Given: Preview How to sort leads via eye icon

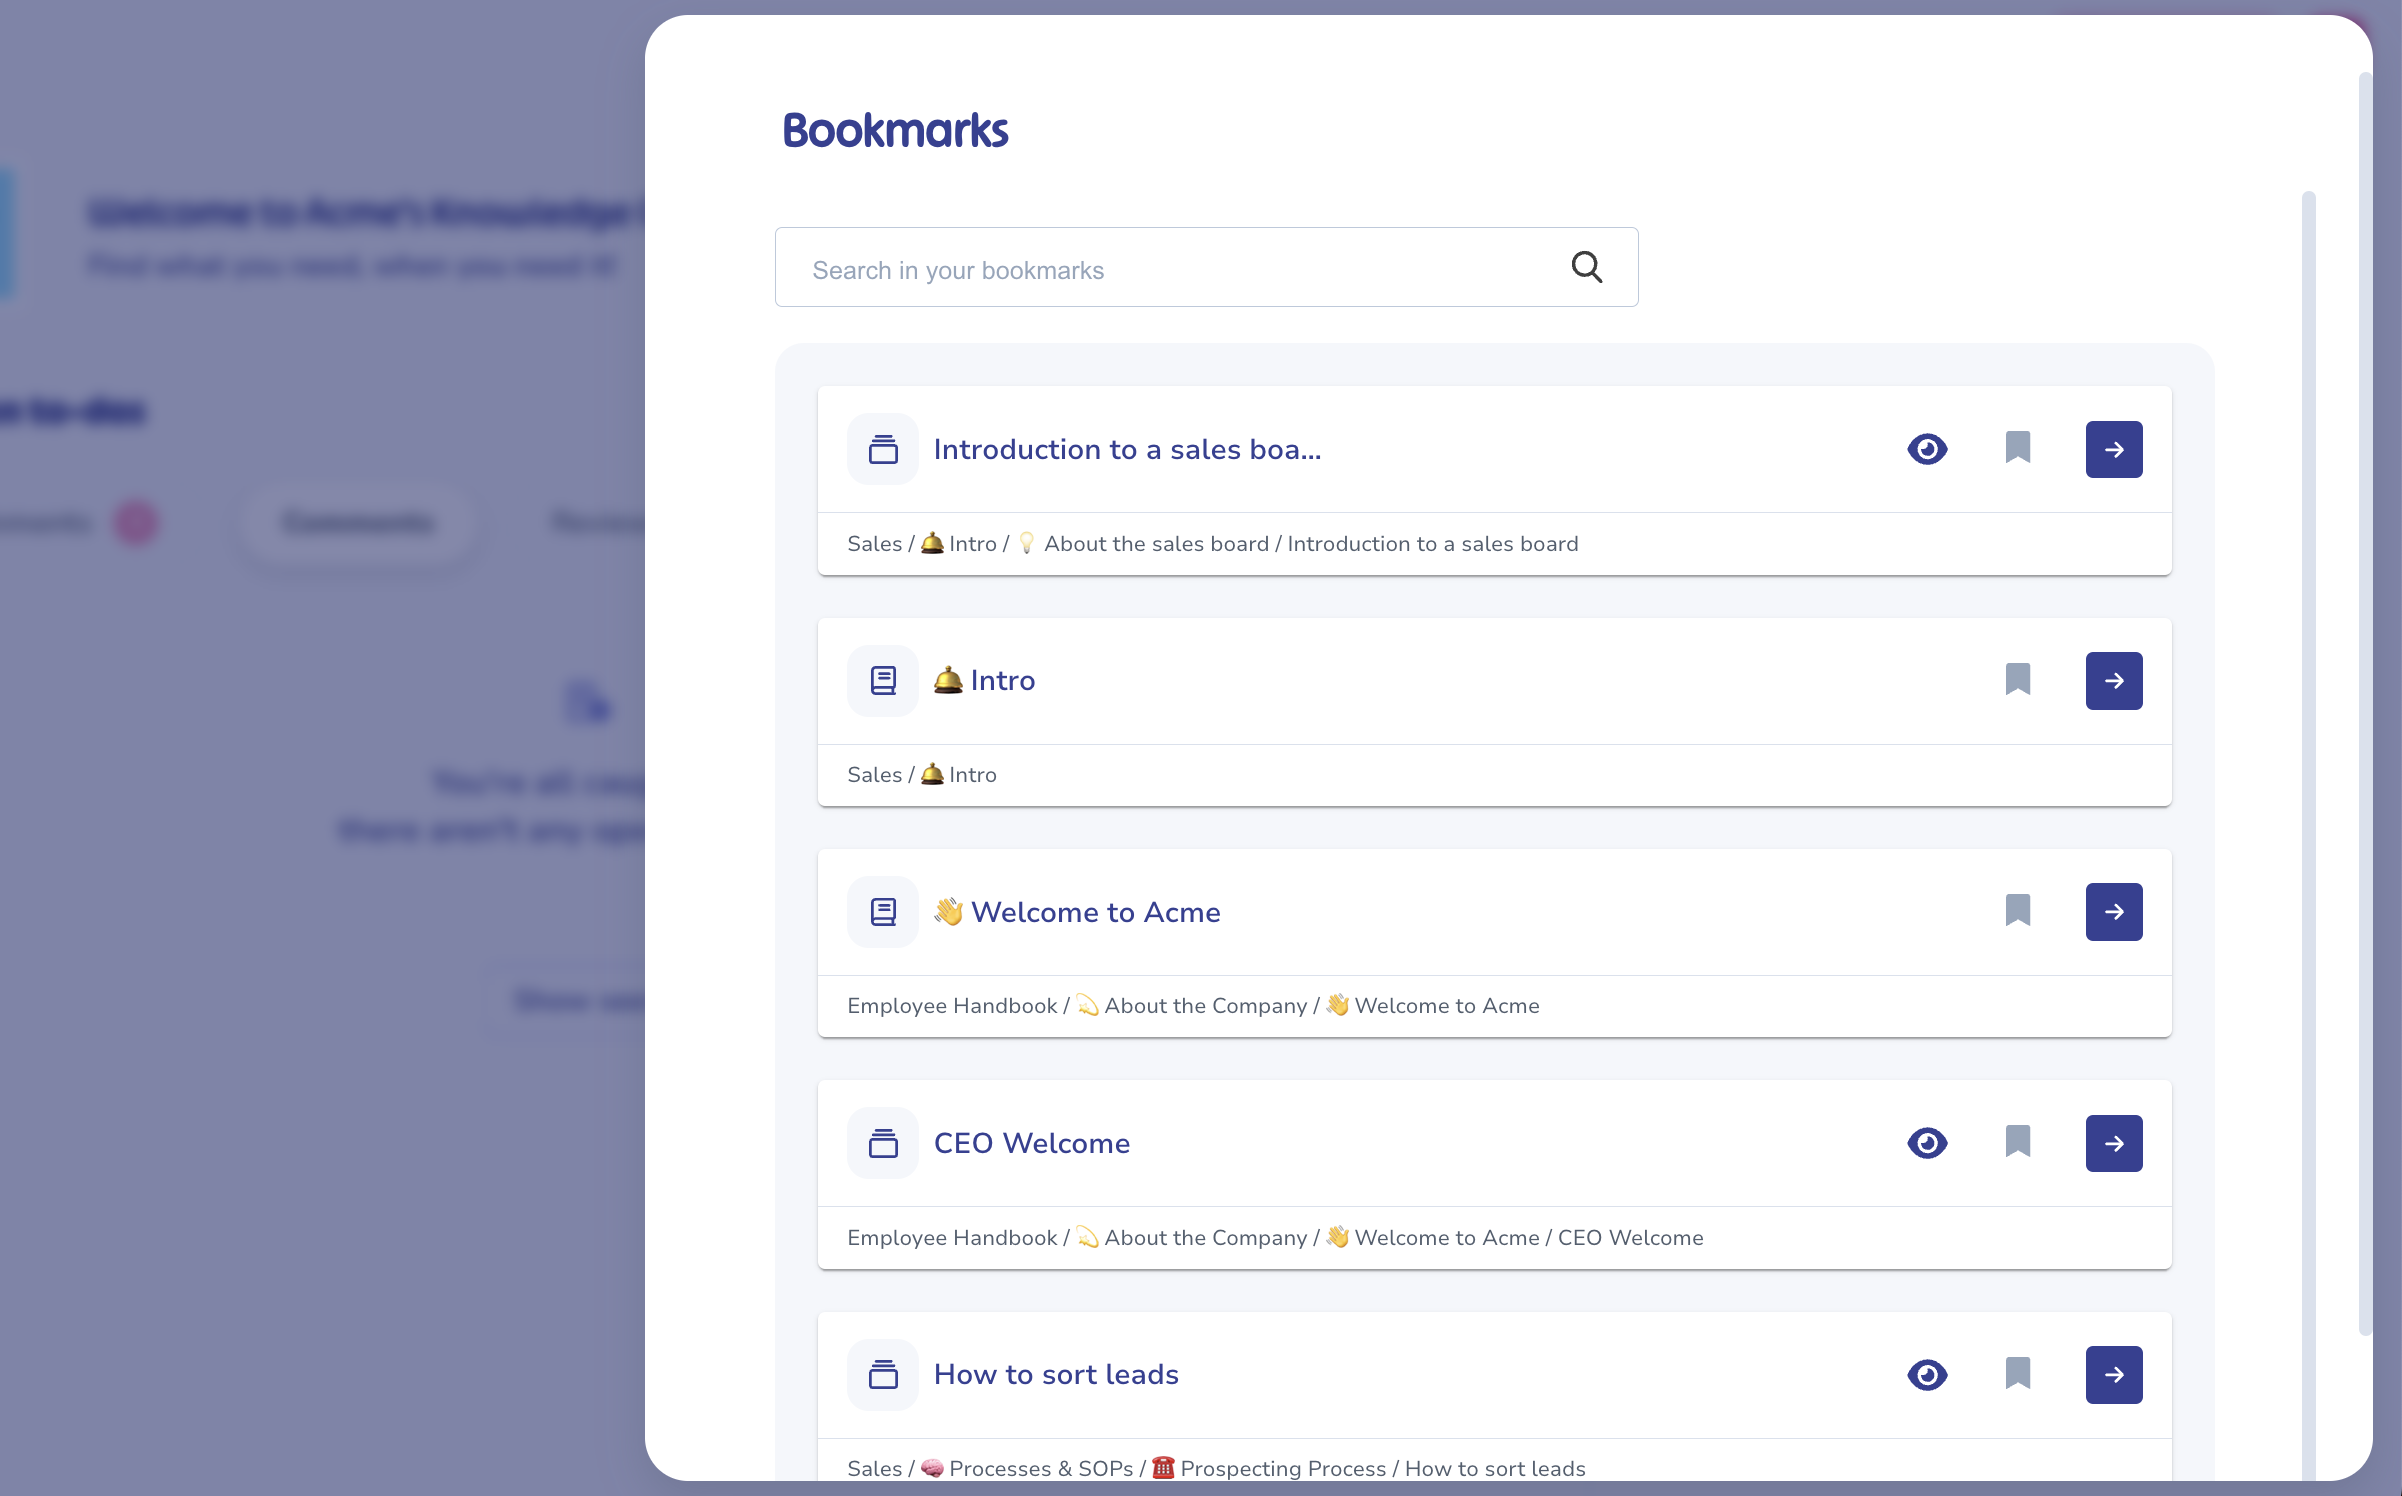Looking at the screenshot, I should coord(1927,1375).
